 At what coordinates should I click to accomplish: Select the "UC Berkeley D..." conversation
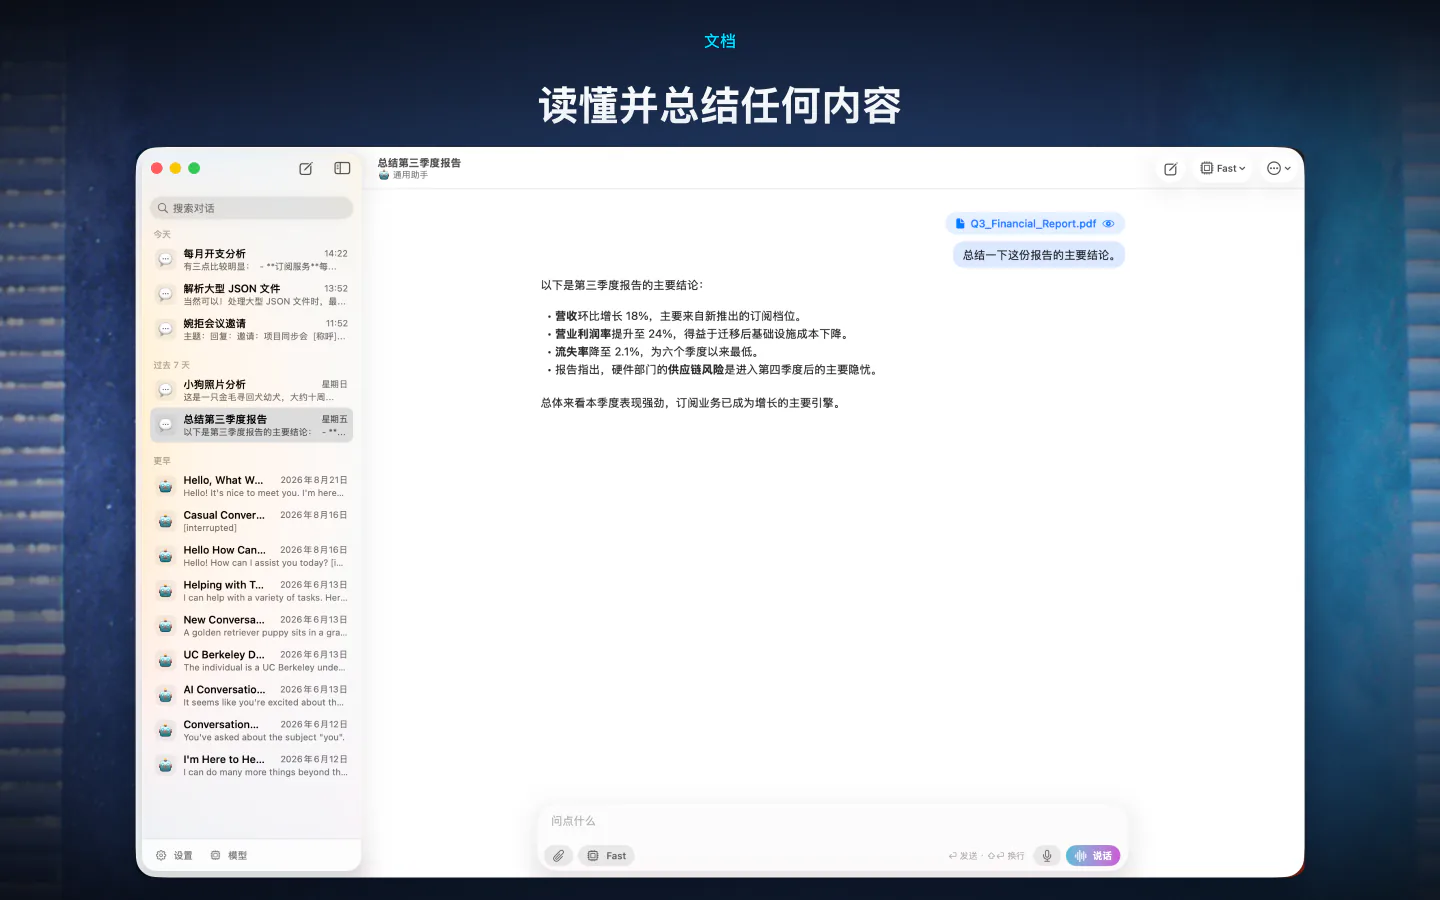point(251,661)
